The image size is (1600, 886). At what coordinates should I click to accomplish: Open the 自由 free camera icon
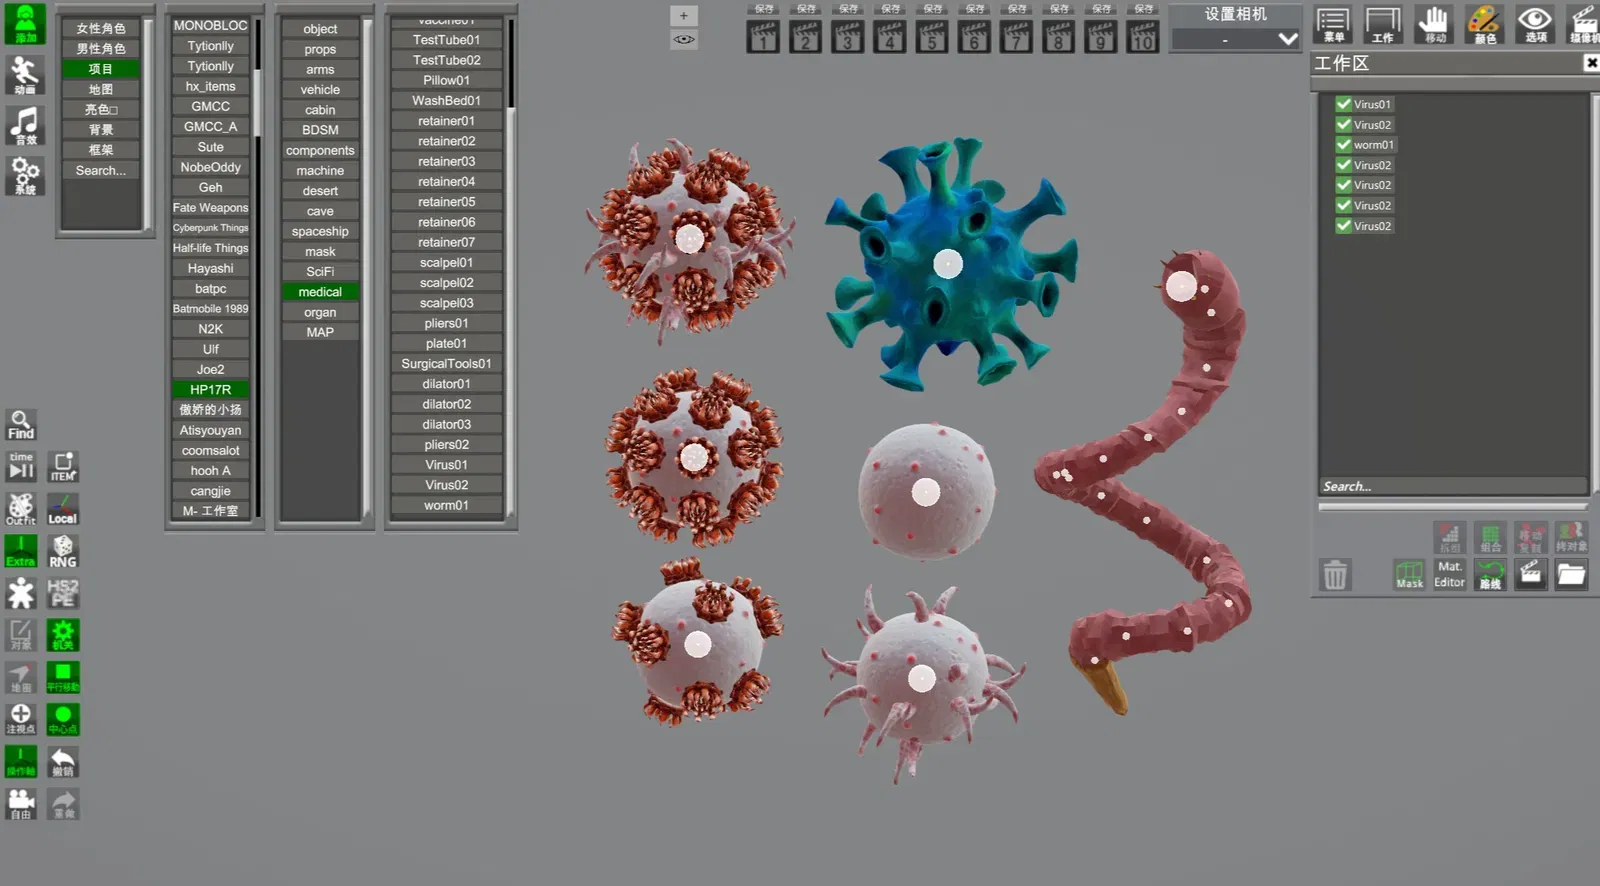(21, 804)
